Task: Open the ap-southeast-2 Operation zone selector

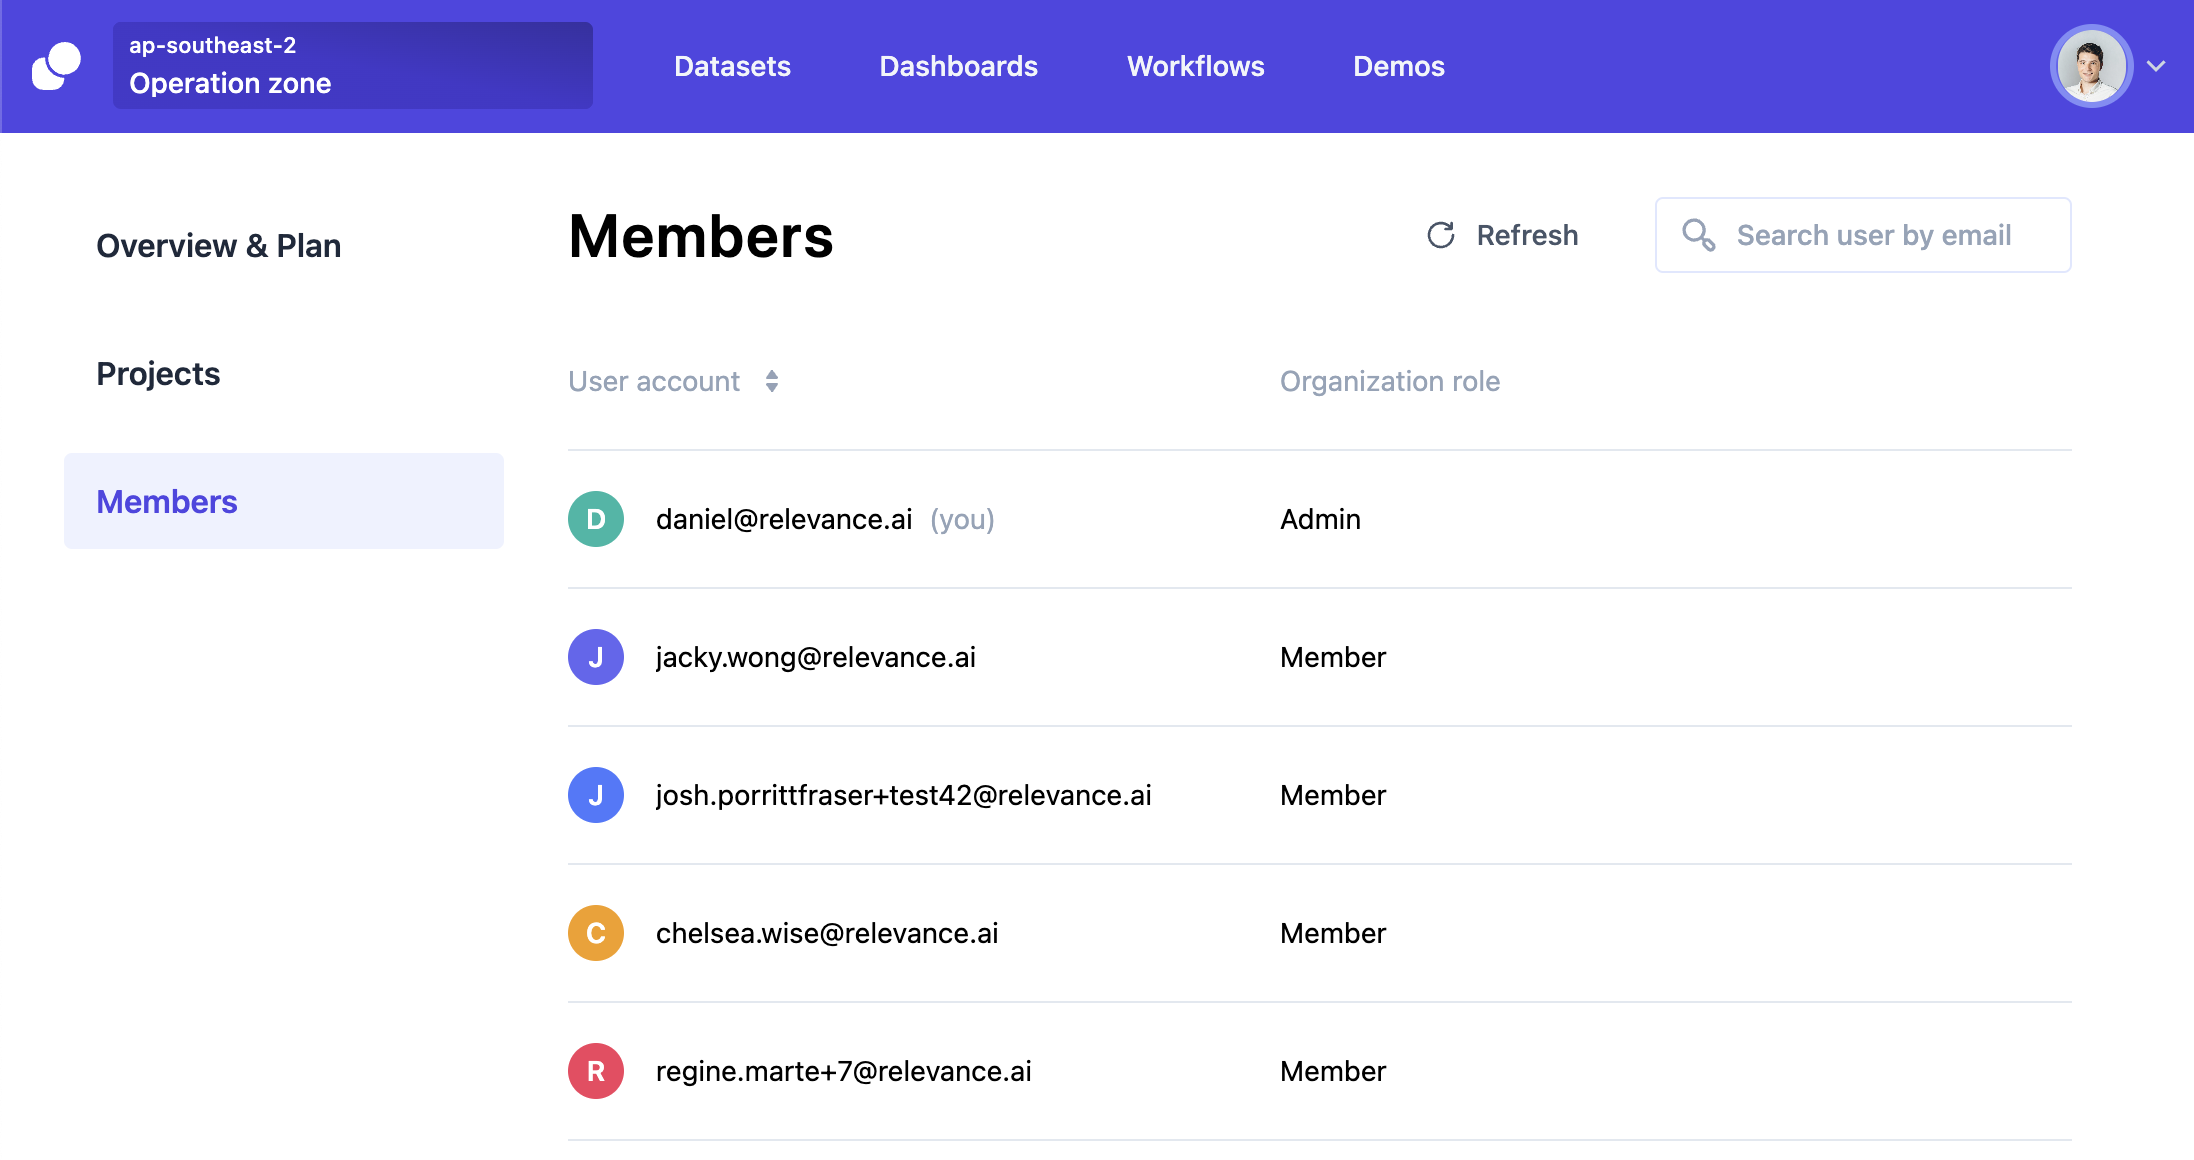Action: click(x=352, y=66)
